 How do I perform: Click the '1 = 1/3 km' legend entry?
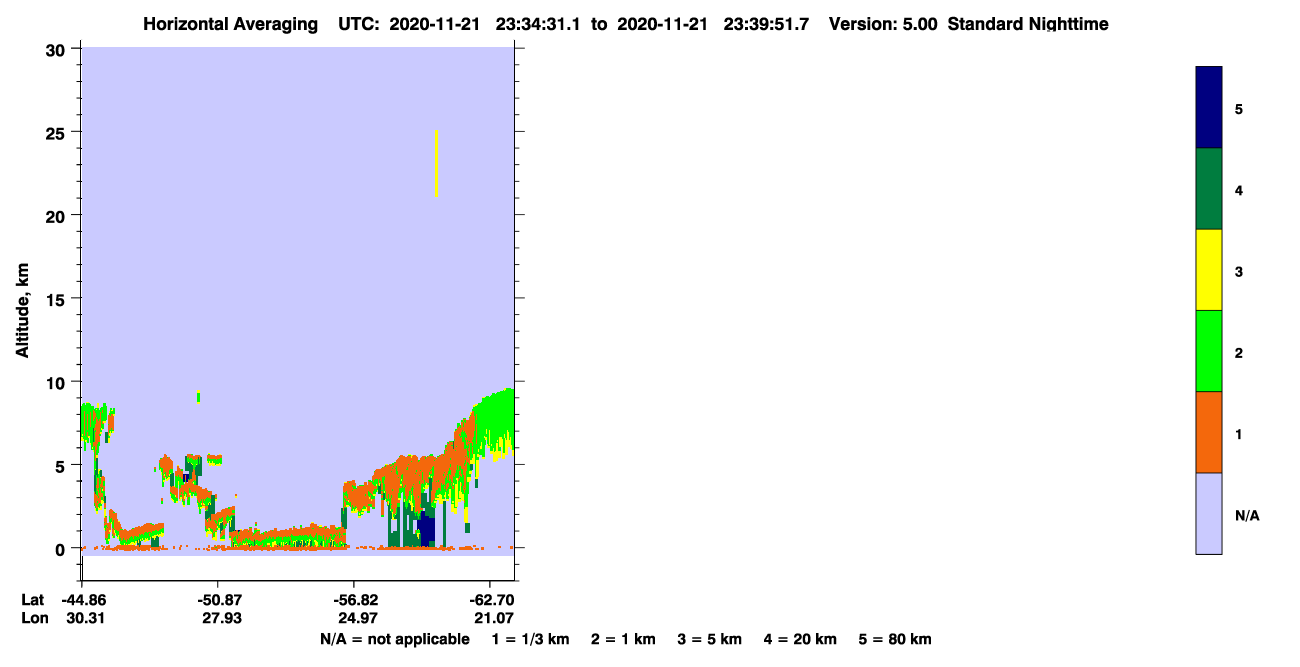(x=530, y=639)
